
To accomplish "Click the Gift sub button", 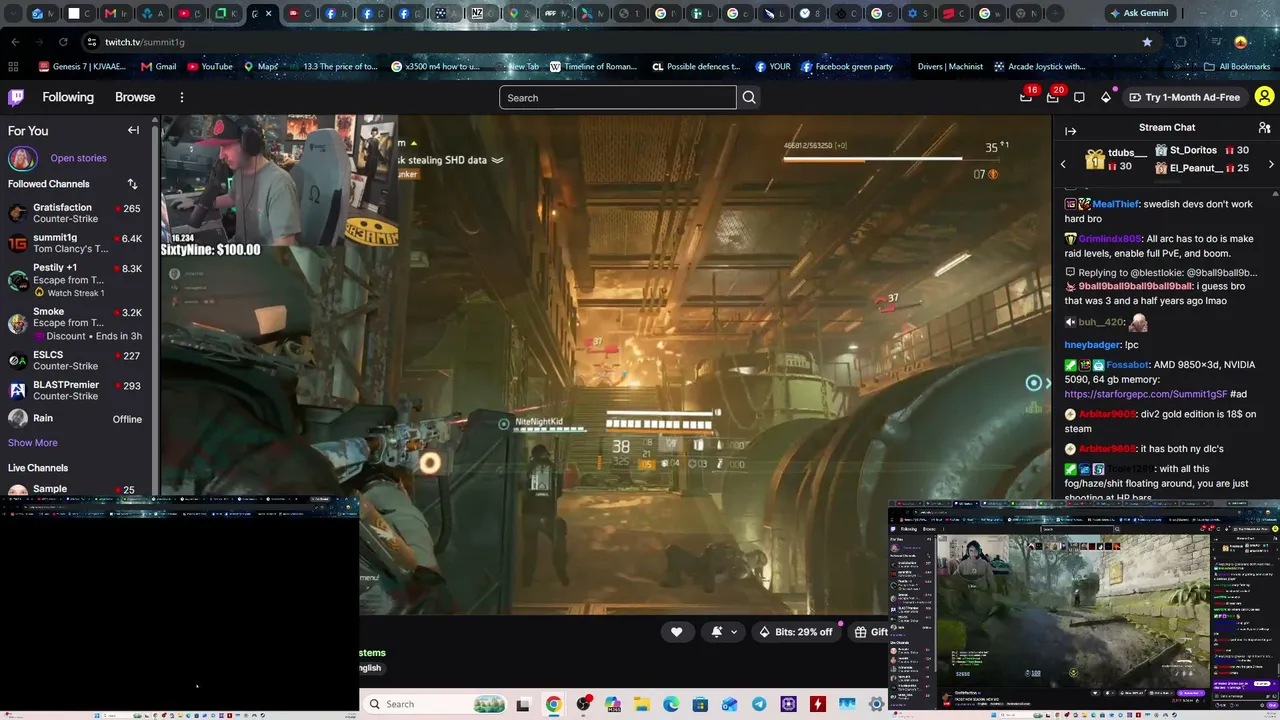I will coord(870,632).
